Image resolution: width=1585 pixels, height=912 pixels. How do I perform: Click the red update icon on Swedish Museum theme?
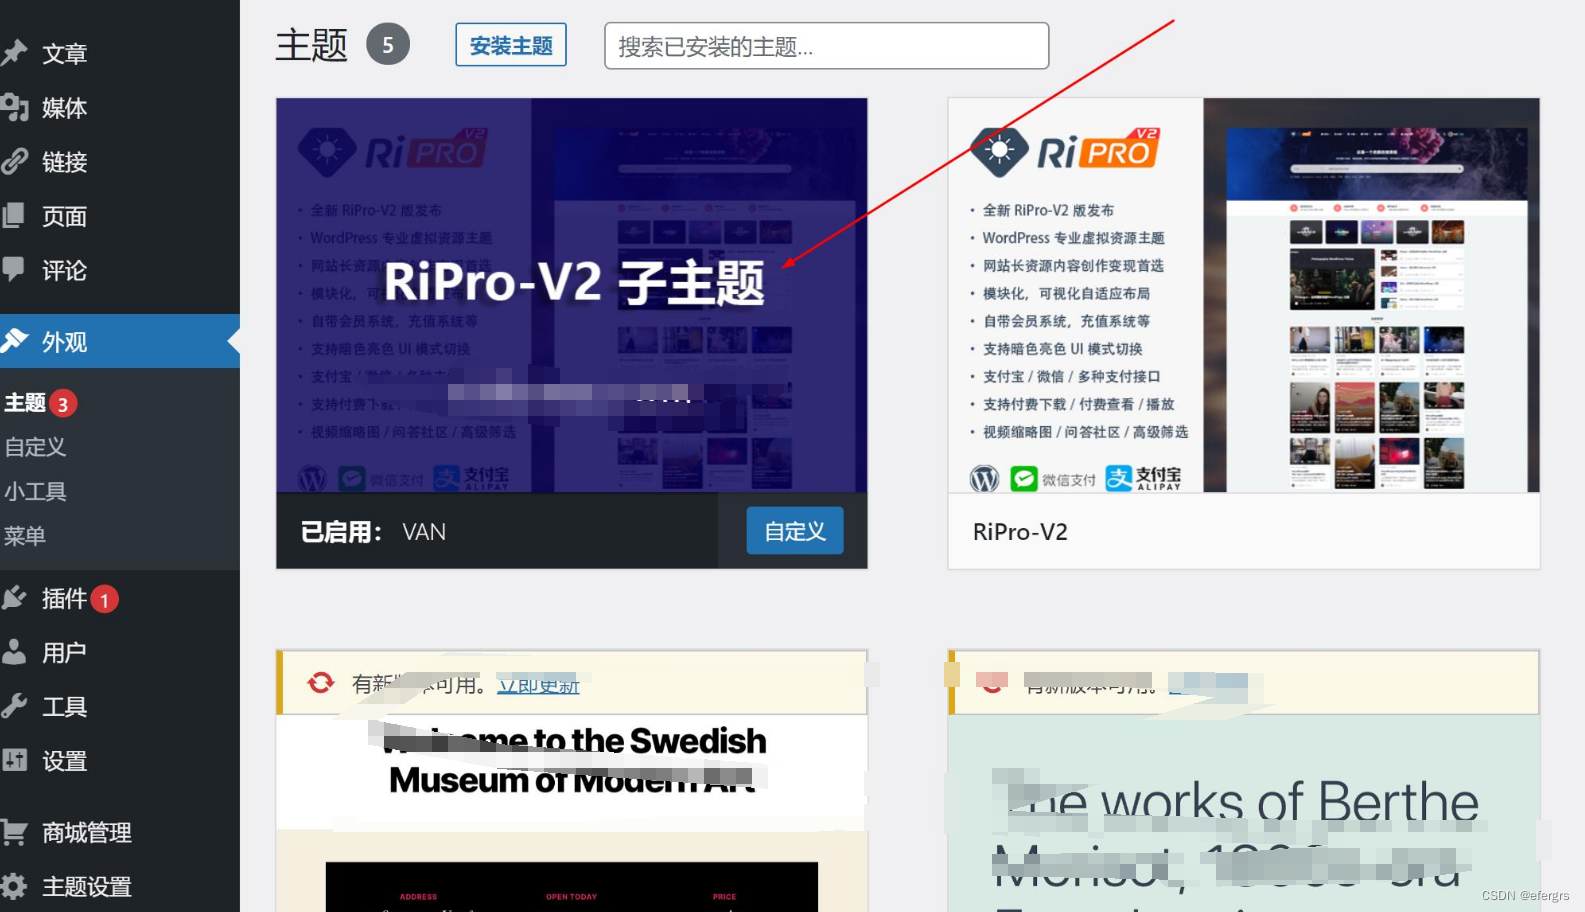click(x=321, y=683)
